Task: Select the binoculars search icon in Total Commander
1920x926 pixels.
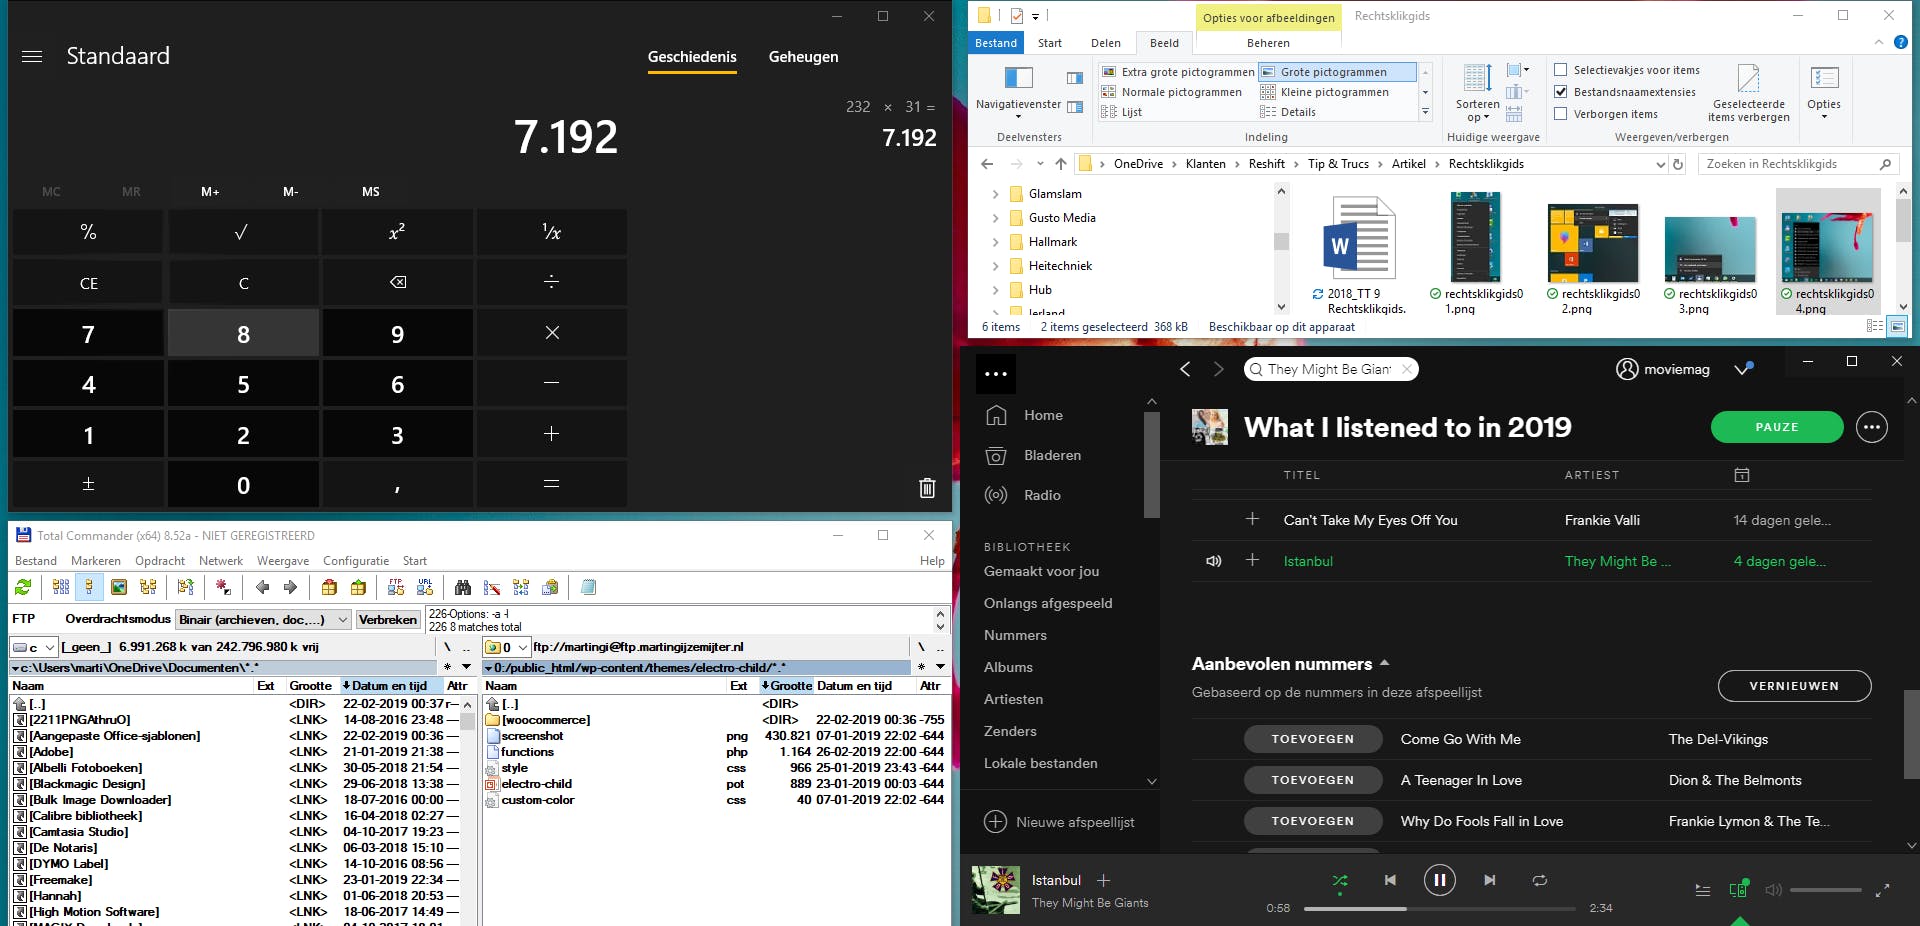Action: 463,587
